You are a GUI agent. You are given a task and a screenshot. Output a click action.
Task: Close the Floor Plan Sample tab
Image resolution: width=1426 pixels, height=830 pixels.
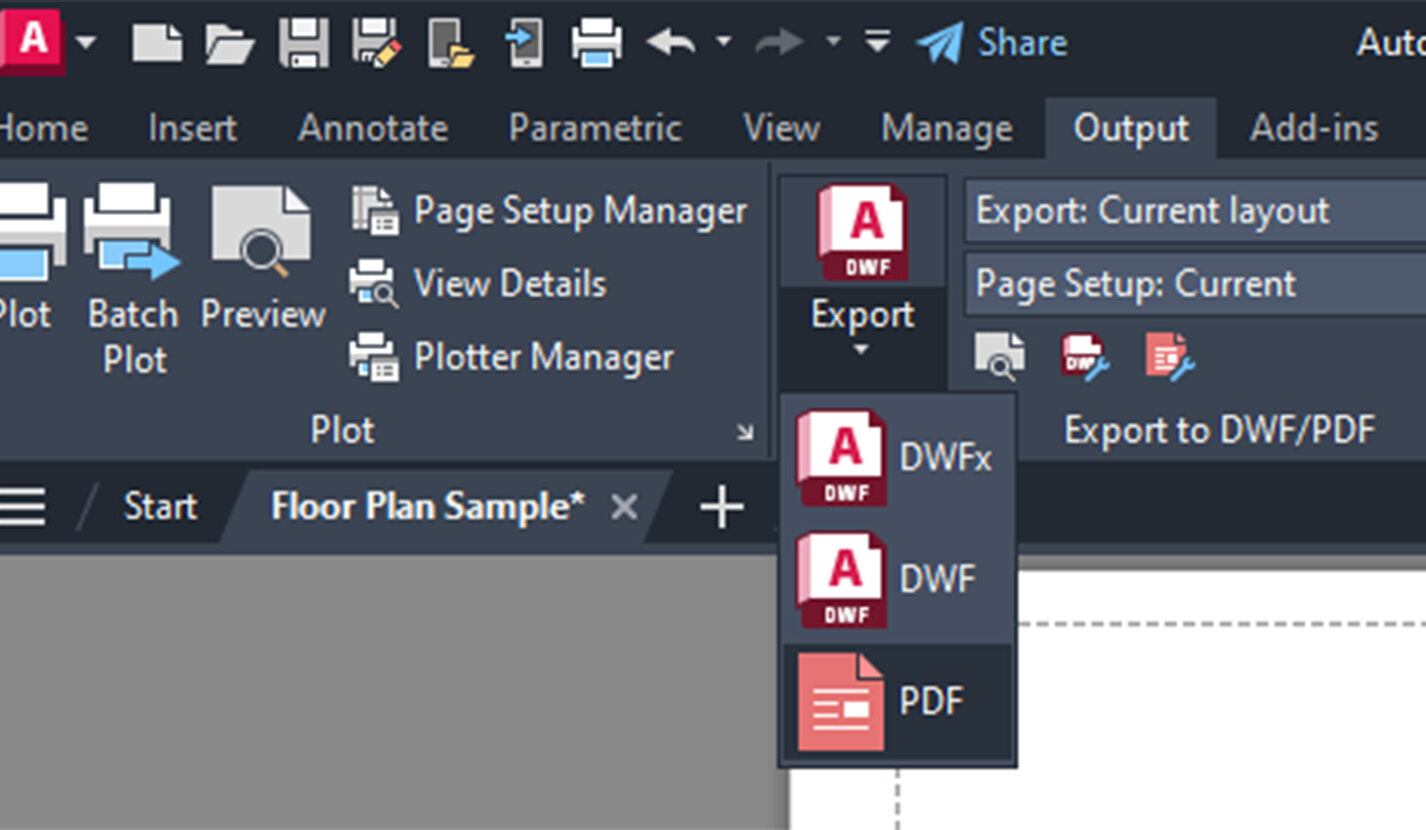click(624, 507)
